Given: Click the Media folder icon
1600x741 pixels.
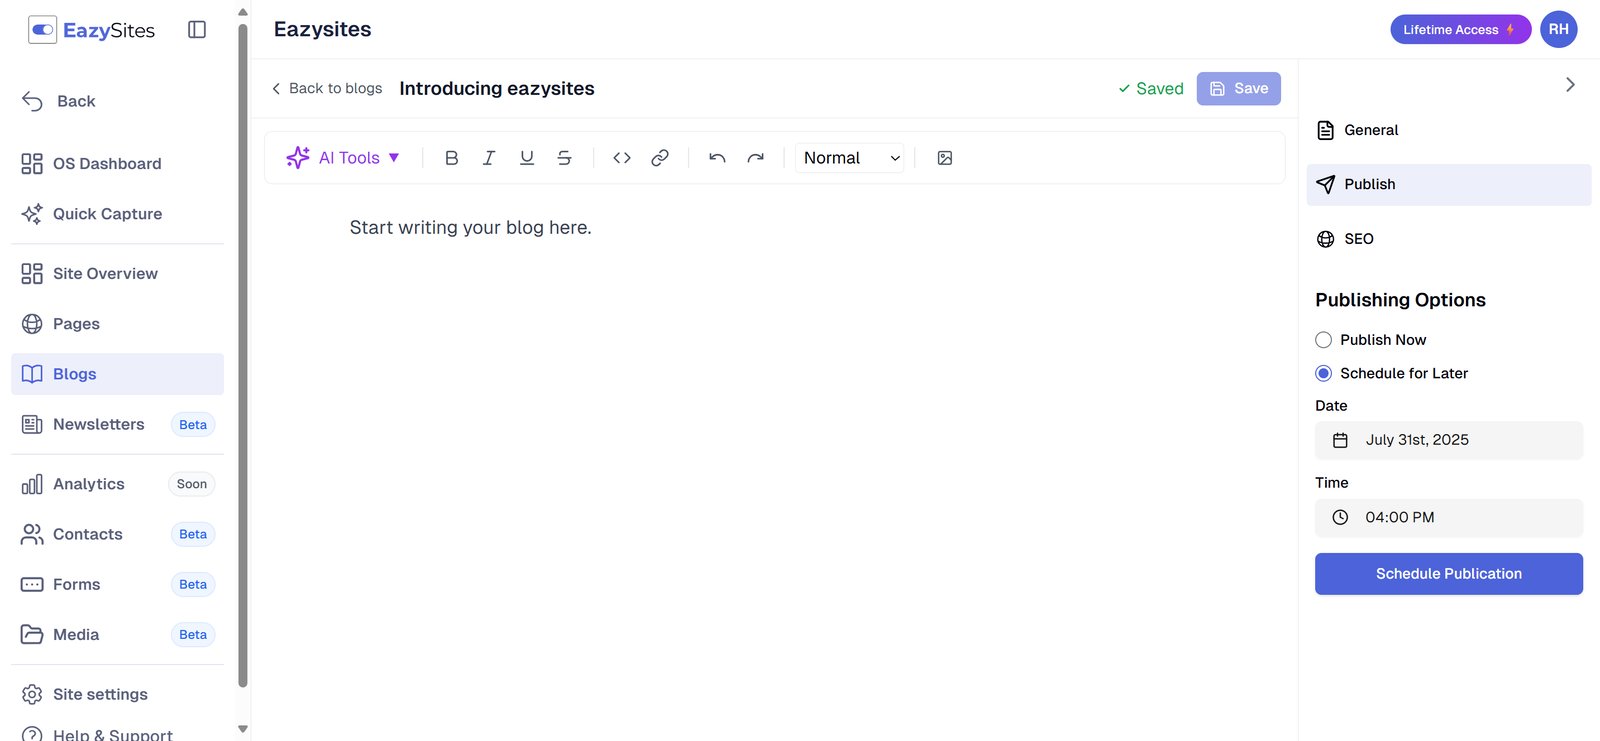Looking at the screenshot, I should tap(32, 634).
